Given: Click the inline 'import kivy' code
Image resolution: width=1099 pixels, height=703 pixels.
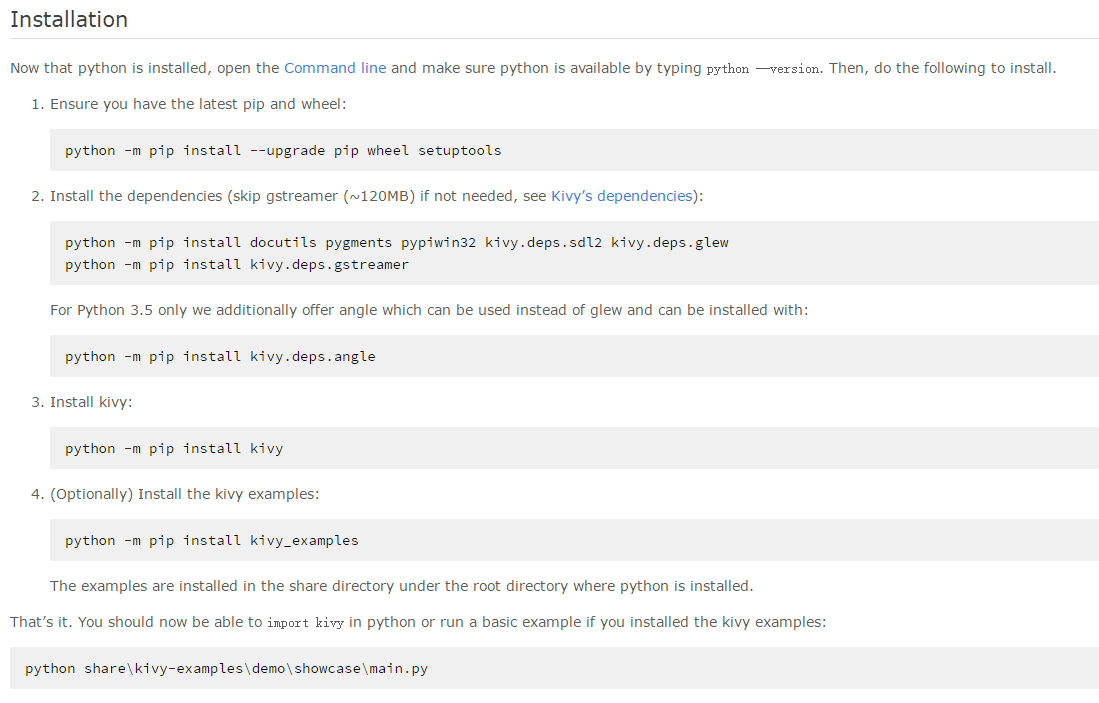Looking at the screenshot, I should pos(305,623).
